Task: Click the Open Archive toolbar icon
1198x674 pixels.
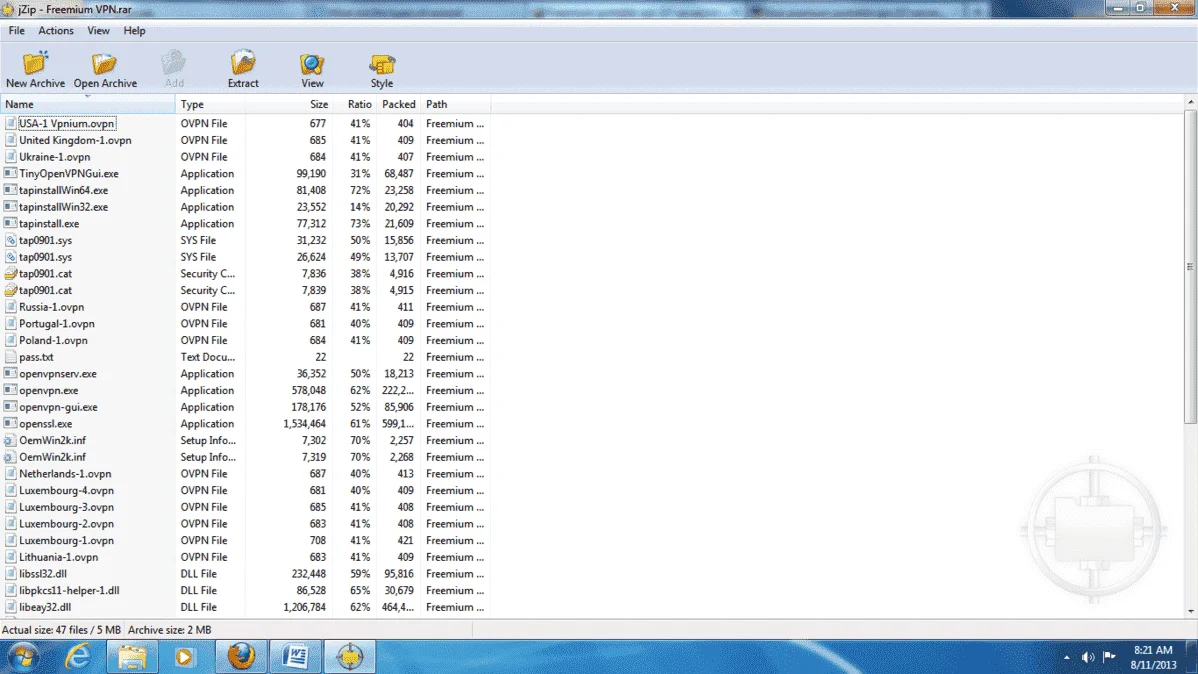Action: [105, 63]
